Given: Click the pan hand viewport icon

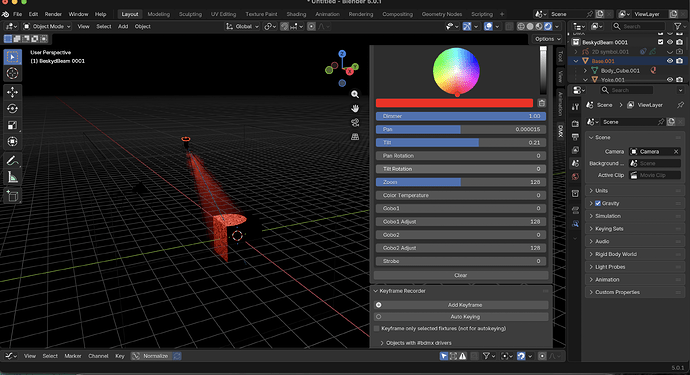Looking at the screenshot, I should (355, 108).
